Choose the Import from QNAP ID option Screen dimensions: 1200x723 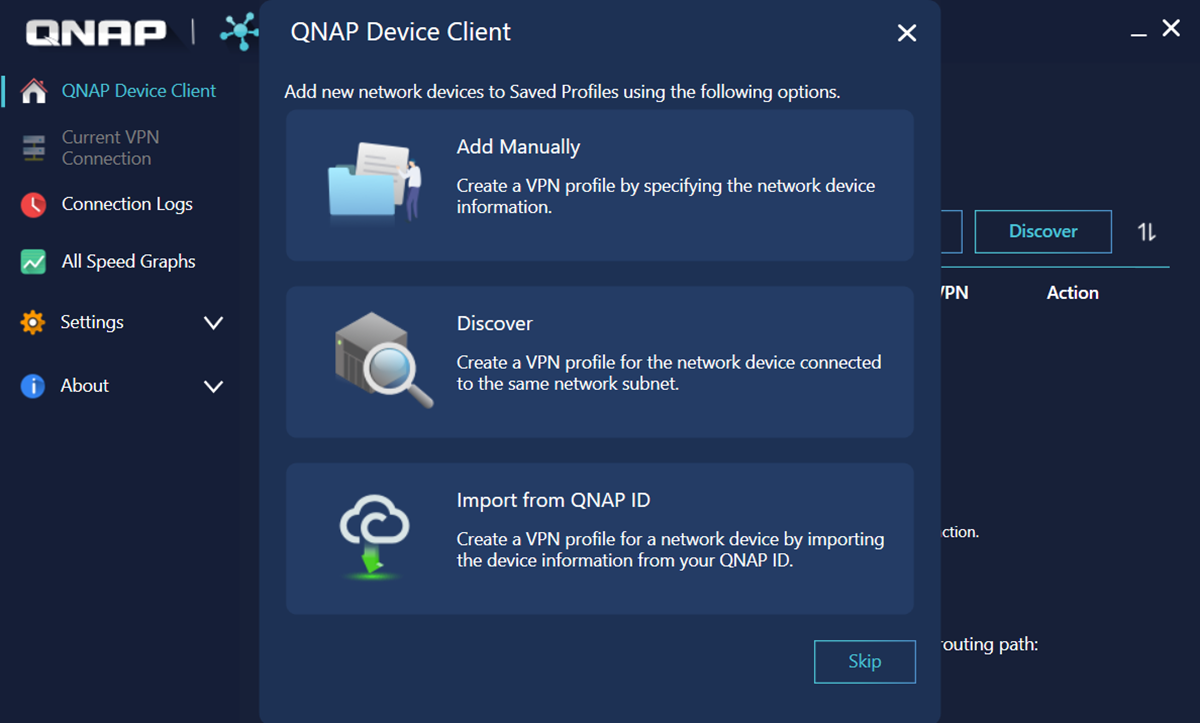point(600,537)
